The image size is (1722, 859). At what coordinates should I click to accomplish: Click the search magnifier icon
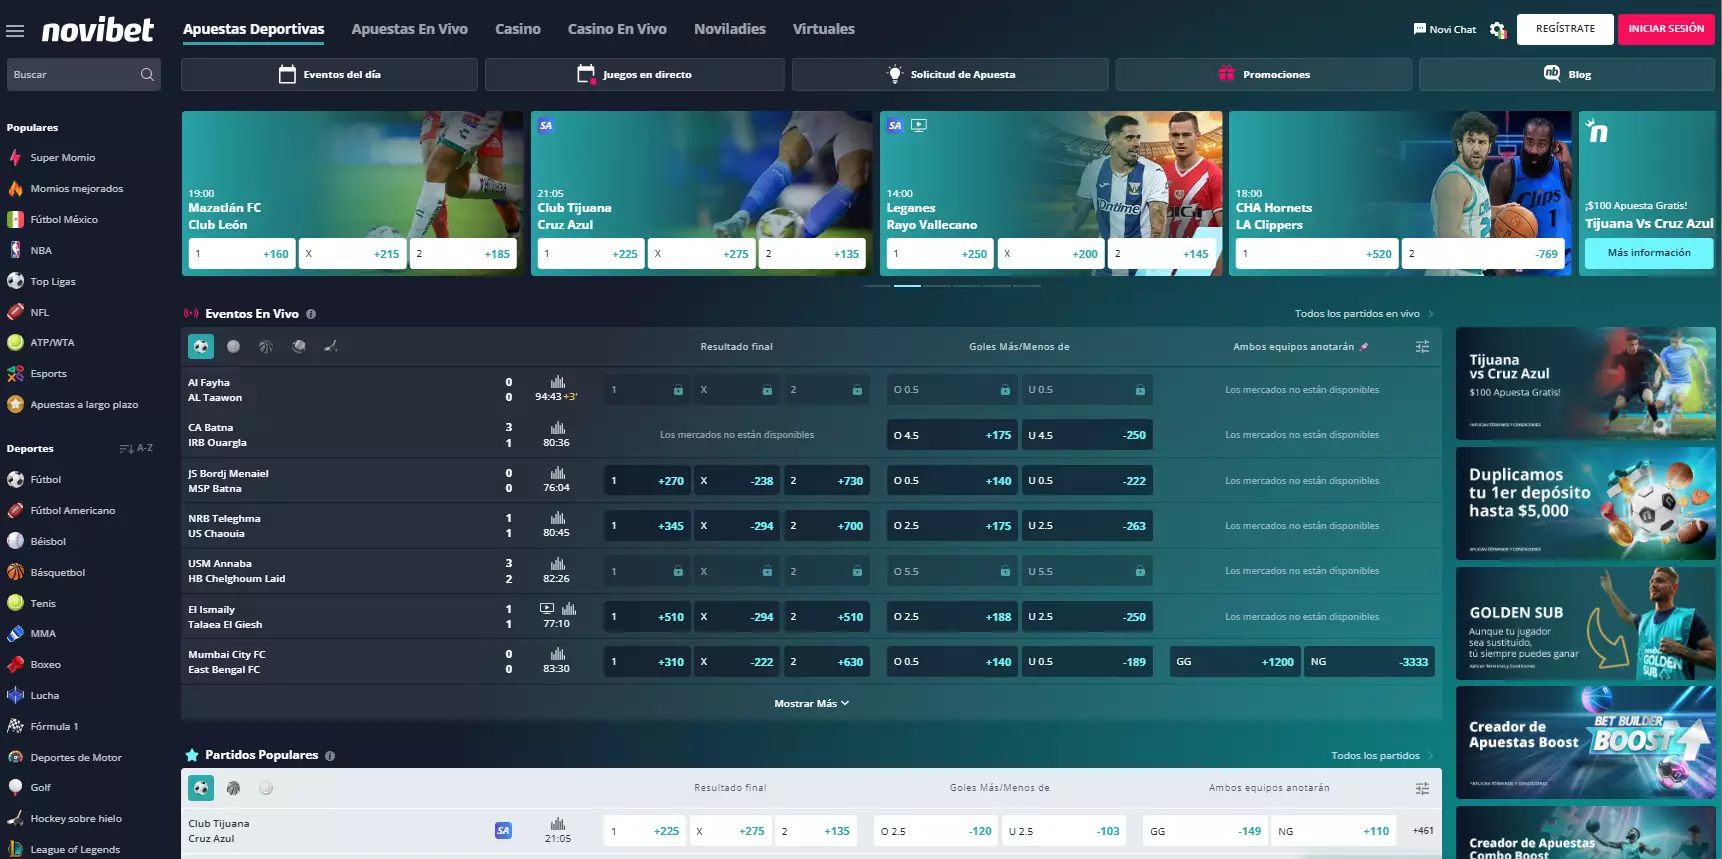pyautogui.click(x=147, y=75)
